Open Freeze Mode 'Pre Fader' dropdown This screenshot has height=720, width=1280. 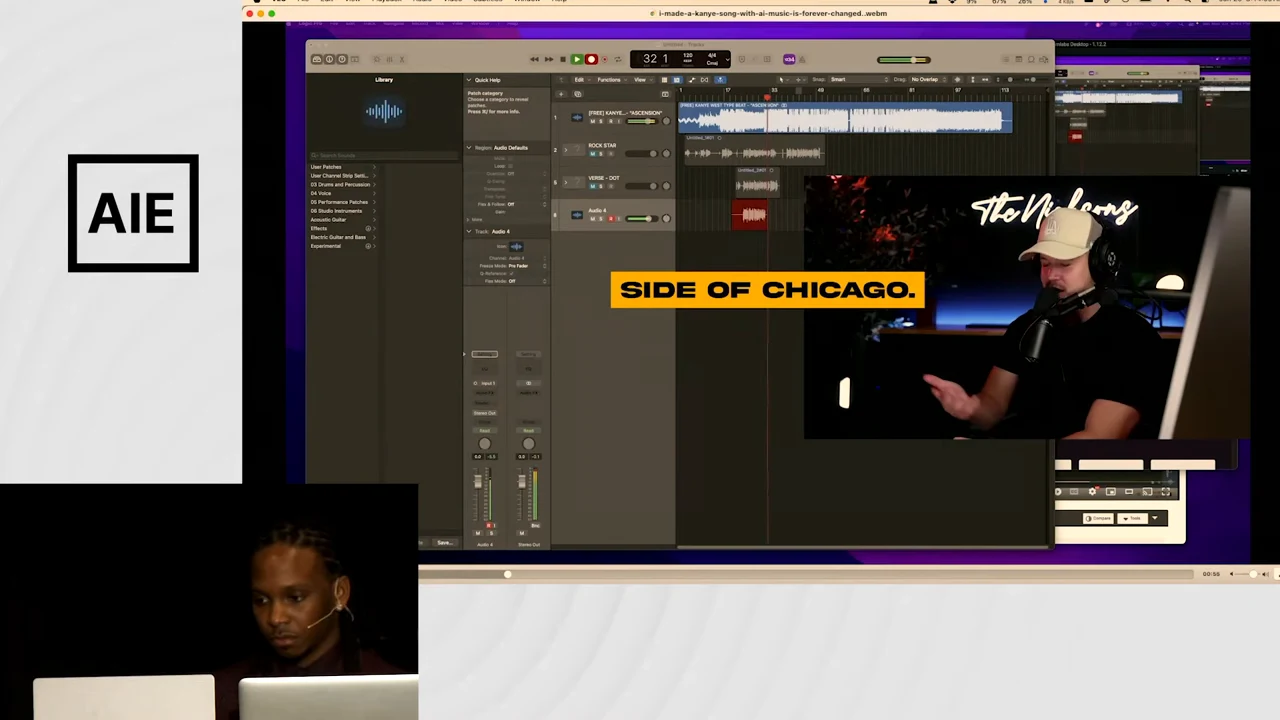526,266
